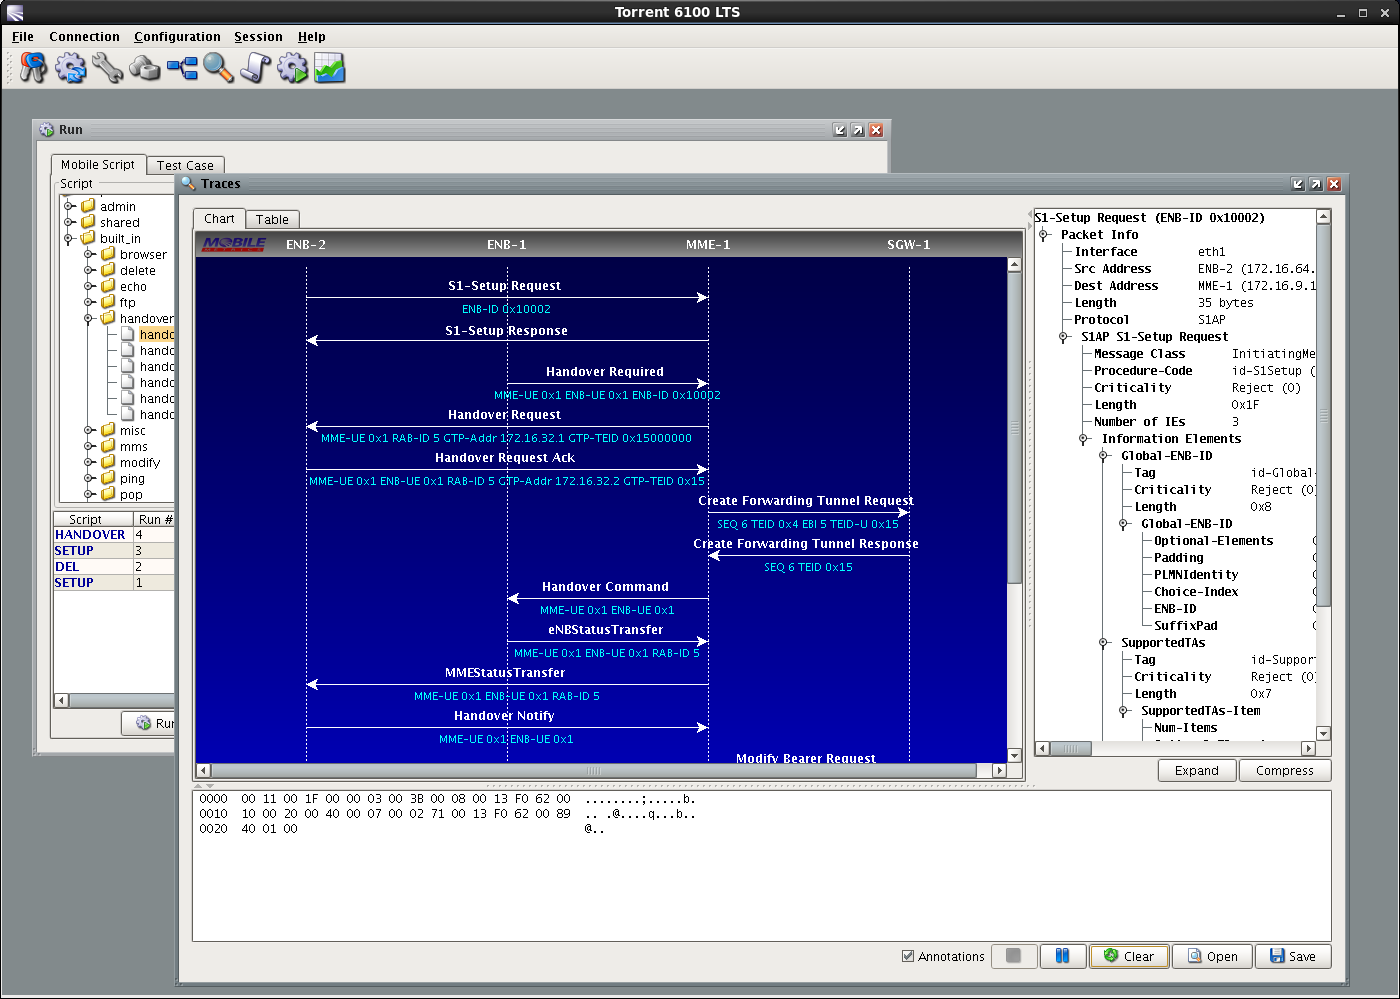Select the HANDOVER row in the run list
Image resolution: width=1400 pixels, height=999 pixels.
90,535
